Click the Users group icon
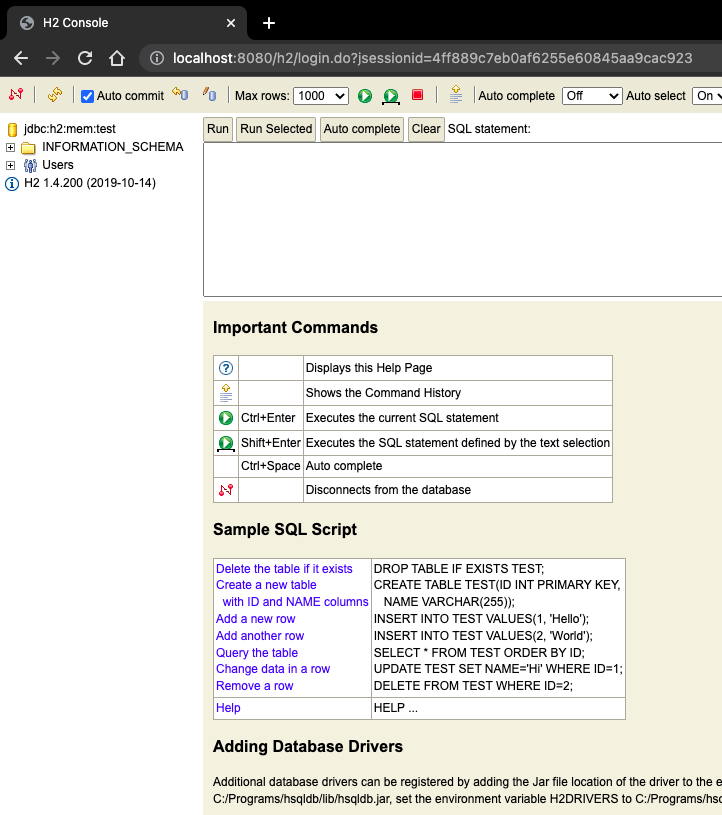 coord(30,166)
